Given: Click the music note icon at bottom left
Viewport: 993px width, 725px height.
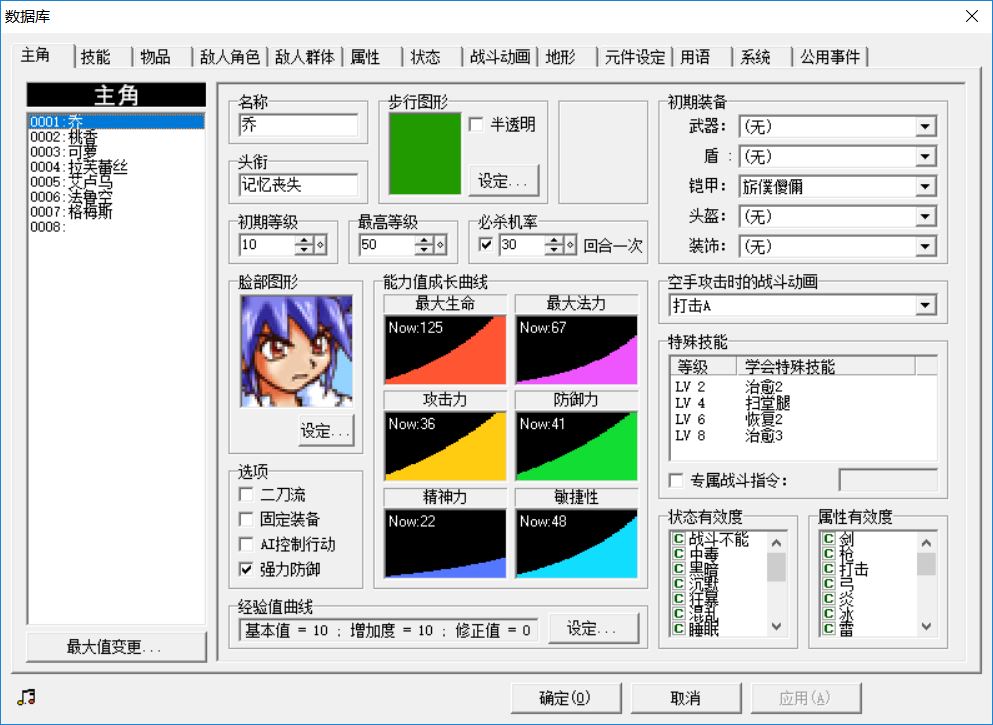Looking at the screenshot, I should (x=26, y=697).
